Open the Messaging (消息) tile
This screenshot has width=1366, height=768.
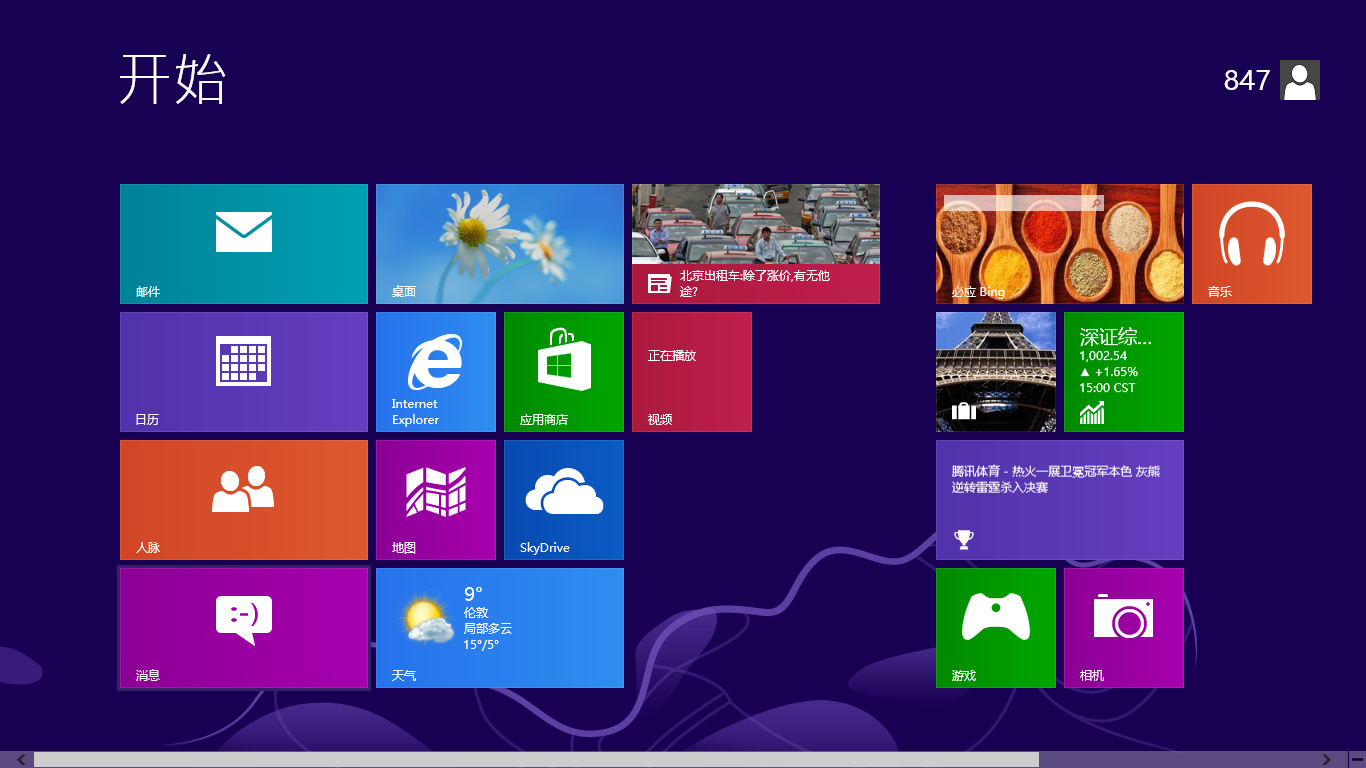[x=244, y=627]
